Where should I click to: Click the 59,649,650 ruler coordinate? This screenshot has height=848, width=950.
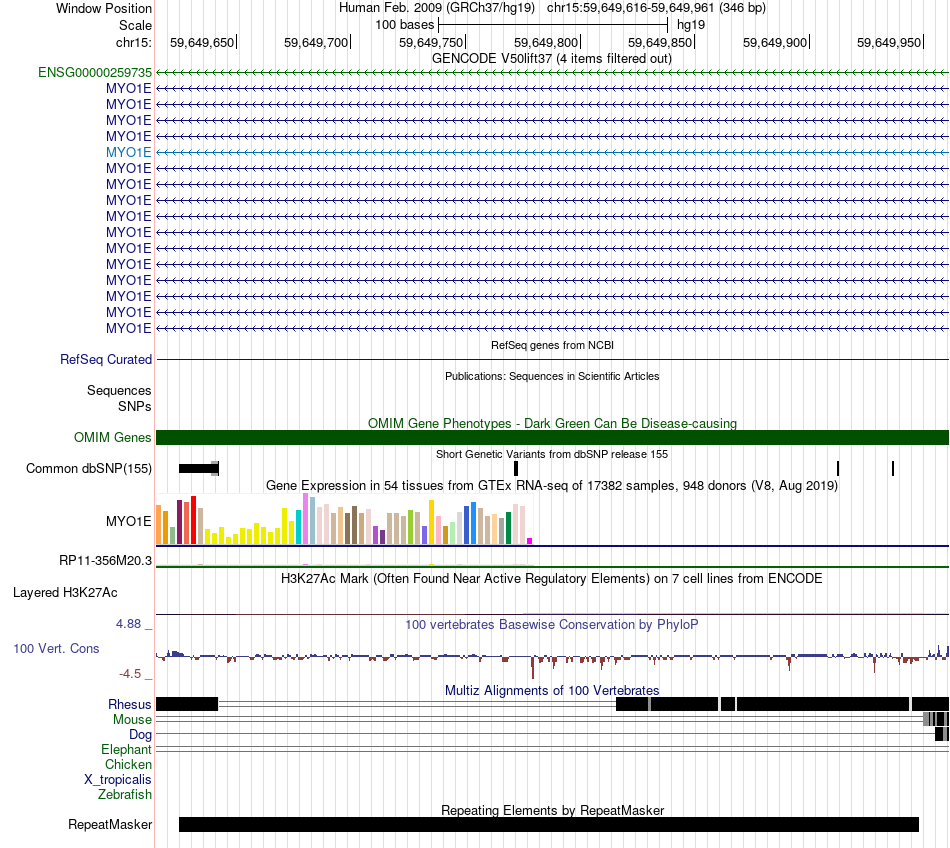click(x=202, y=42)
